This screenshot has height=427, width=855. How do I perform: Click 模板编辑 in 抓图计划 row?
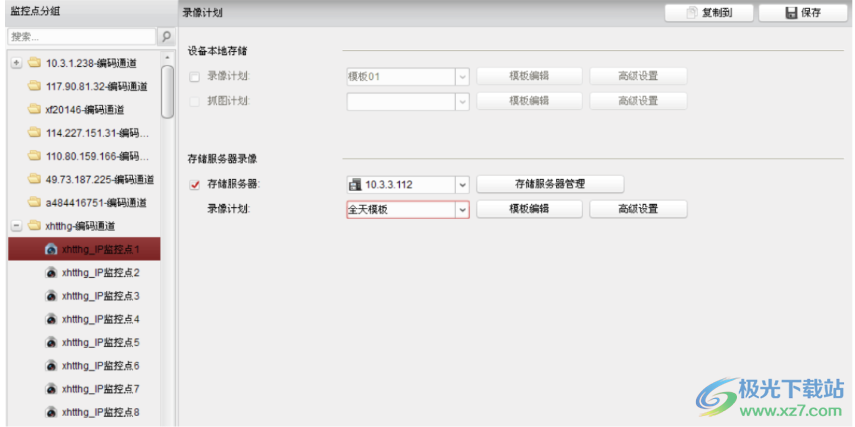point(529,101)
